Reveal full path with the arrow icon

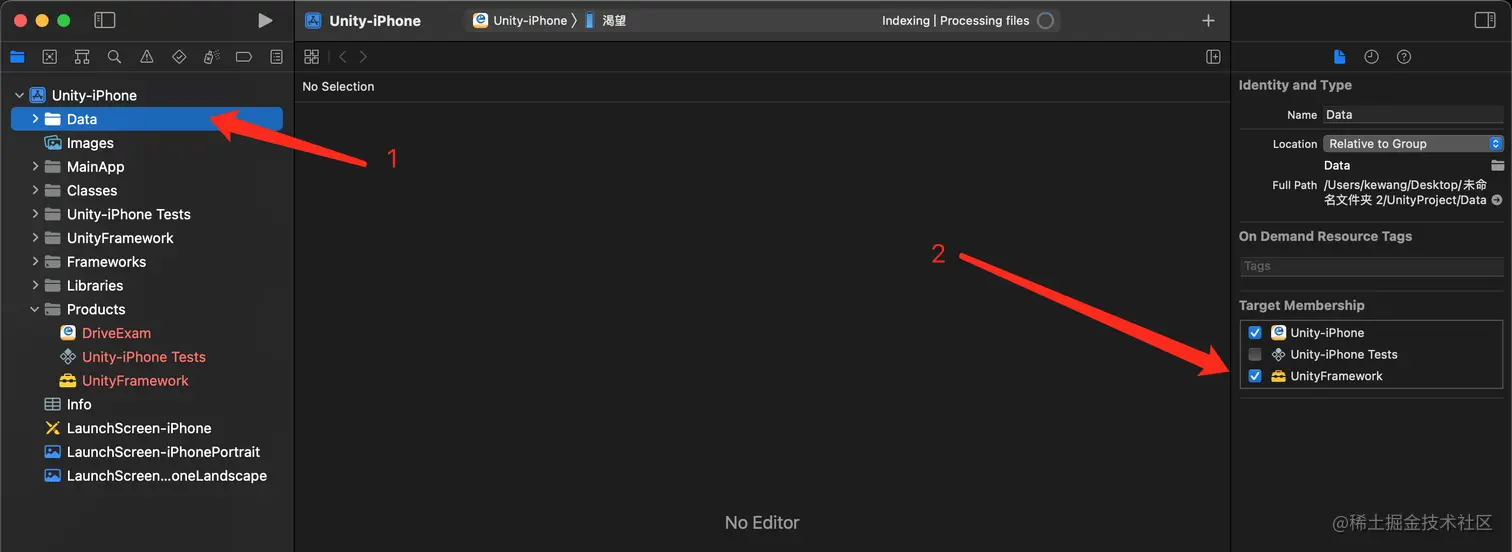pyautogui.click(x=1497, y=200)
